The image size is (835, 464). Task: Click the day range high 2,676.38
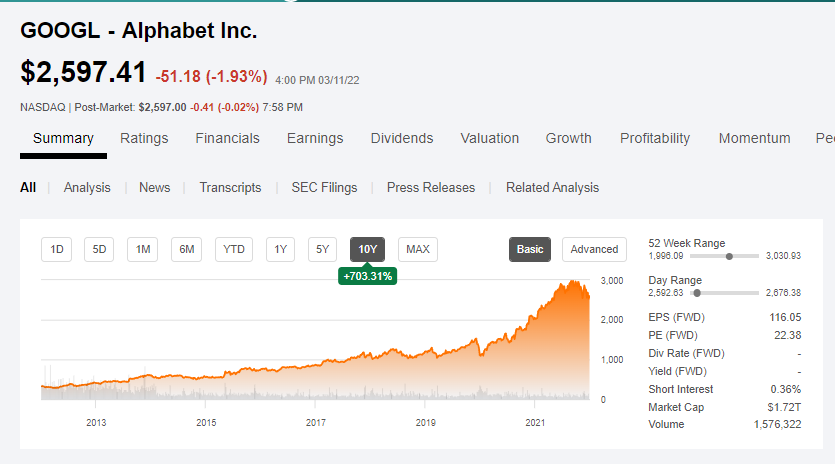783,293
